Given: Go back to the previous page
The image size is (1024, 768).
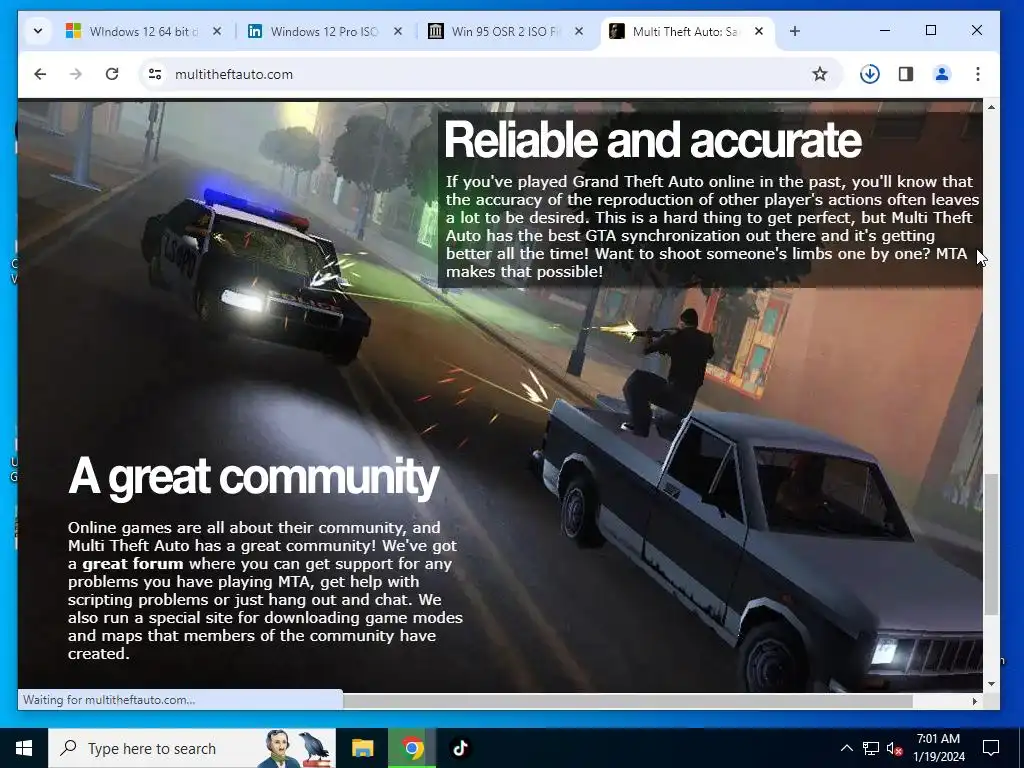Looking at the screenshot, I should [40, 74].
